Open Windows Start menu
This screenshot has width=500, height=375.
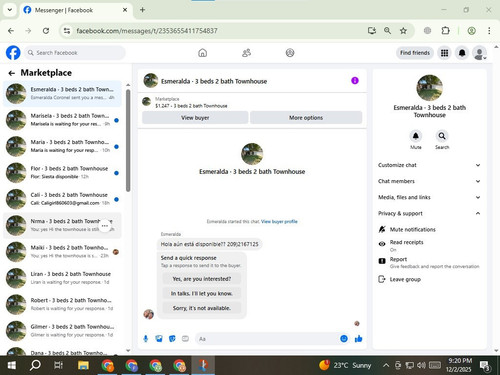(12, 365)
